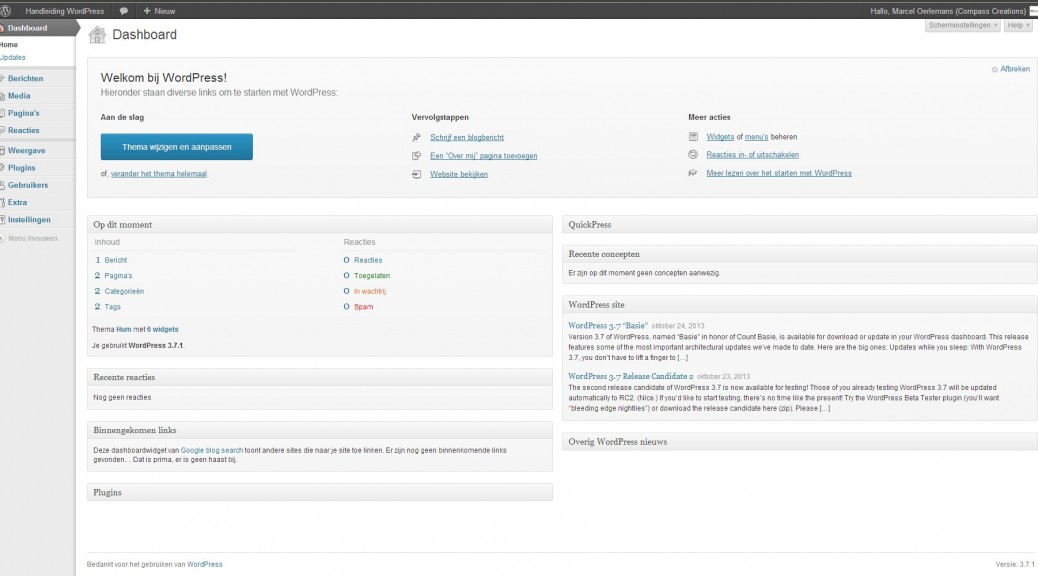Click the Dashboard house icon beside the title

click(97, 34)
